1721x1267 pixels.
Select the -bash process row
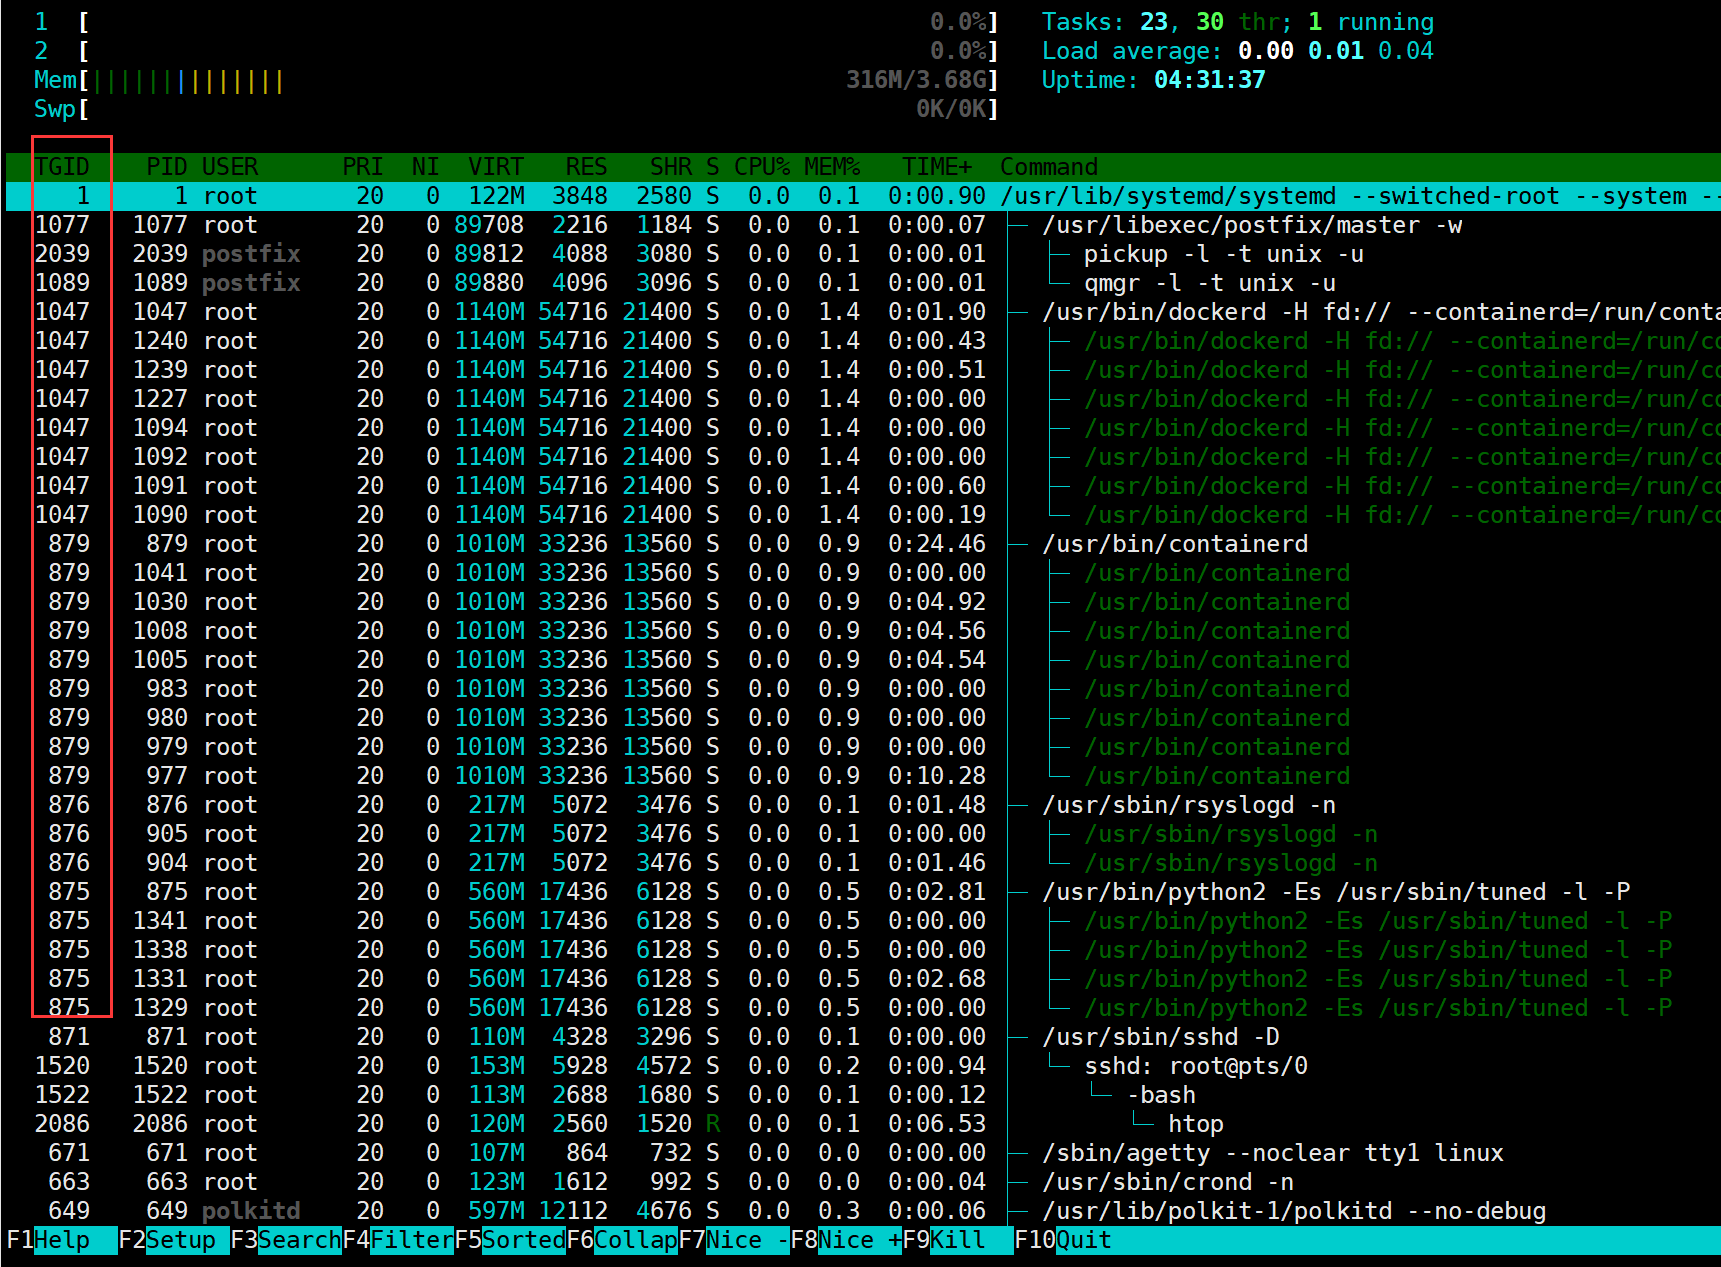click(863, 1095)
